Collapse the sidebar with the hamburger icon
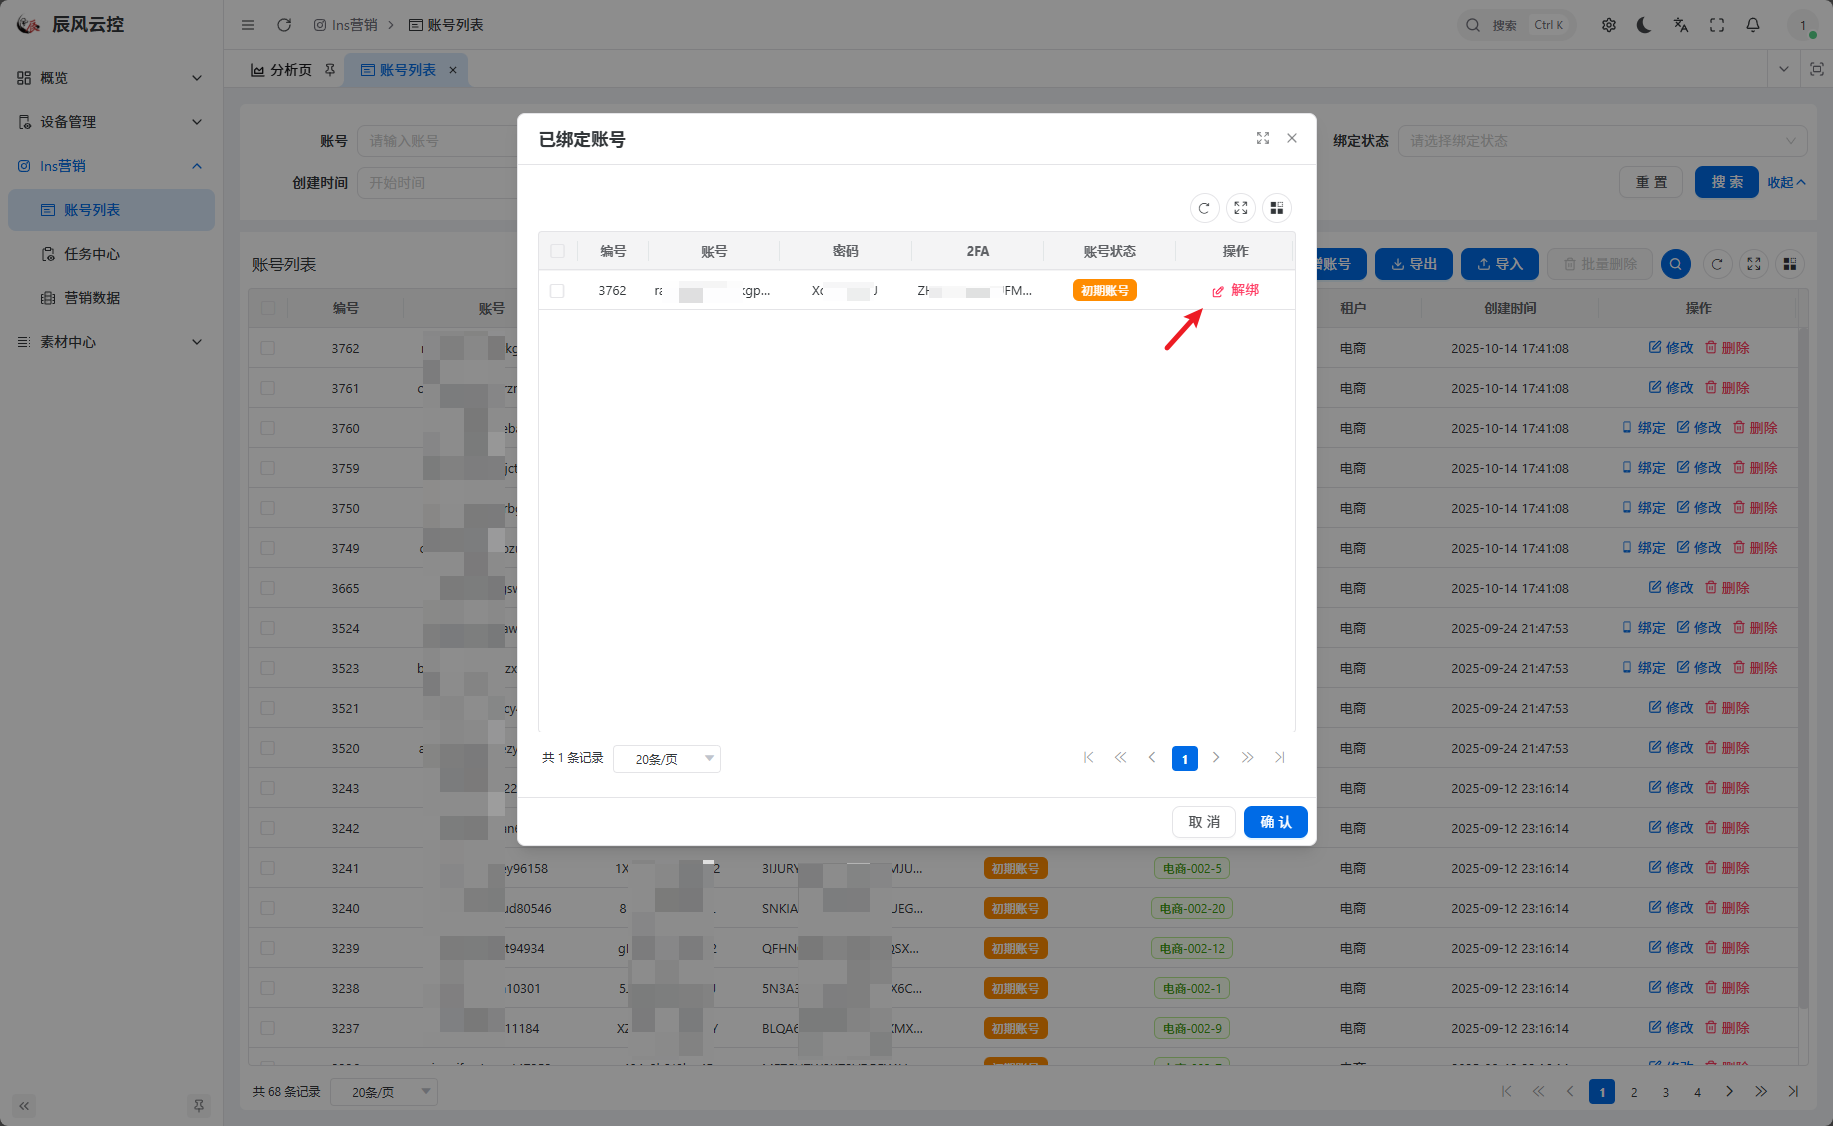Viewport: 1833px width, 1126px height. coord(248,25)
